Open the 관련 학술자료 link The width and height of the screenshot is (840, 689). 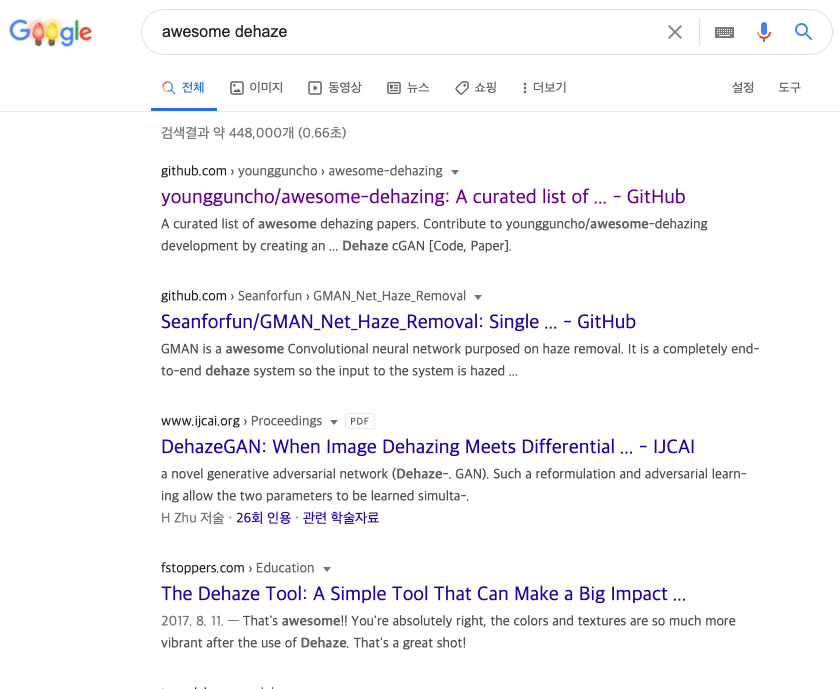click(341, 518)
